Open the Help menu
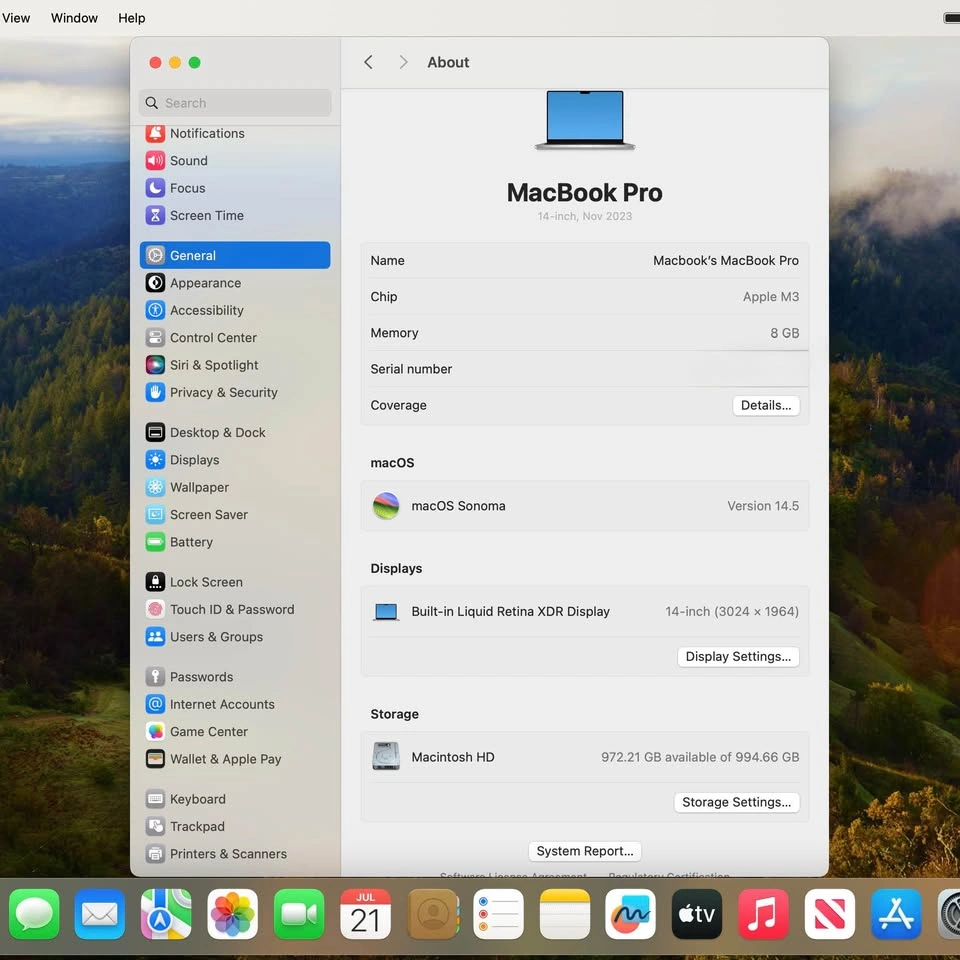 tap(132, 18)
